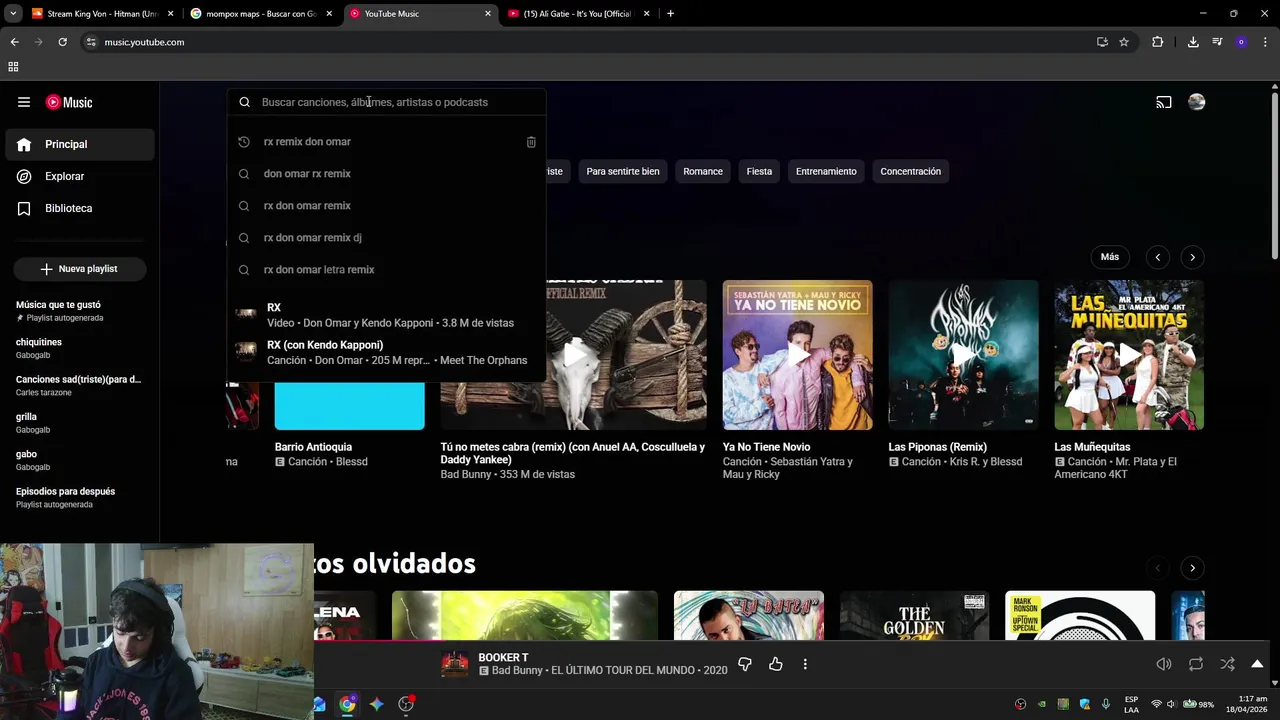
Task: Open 'Música que te gustó' playlist
Action: coord(80,311)
